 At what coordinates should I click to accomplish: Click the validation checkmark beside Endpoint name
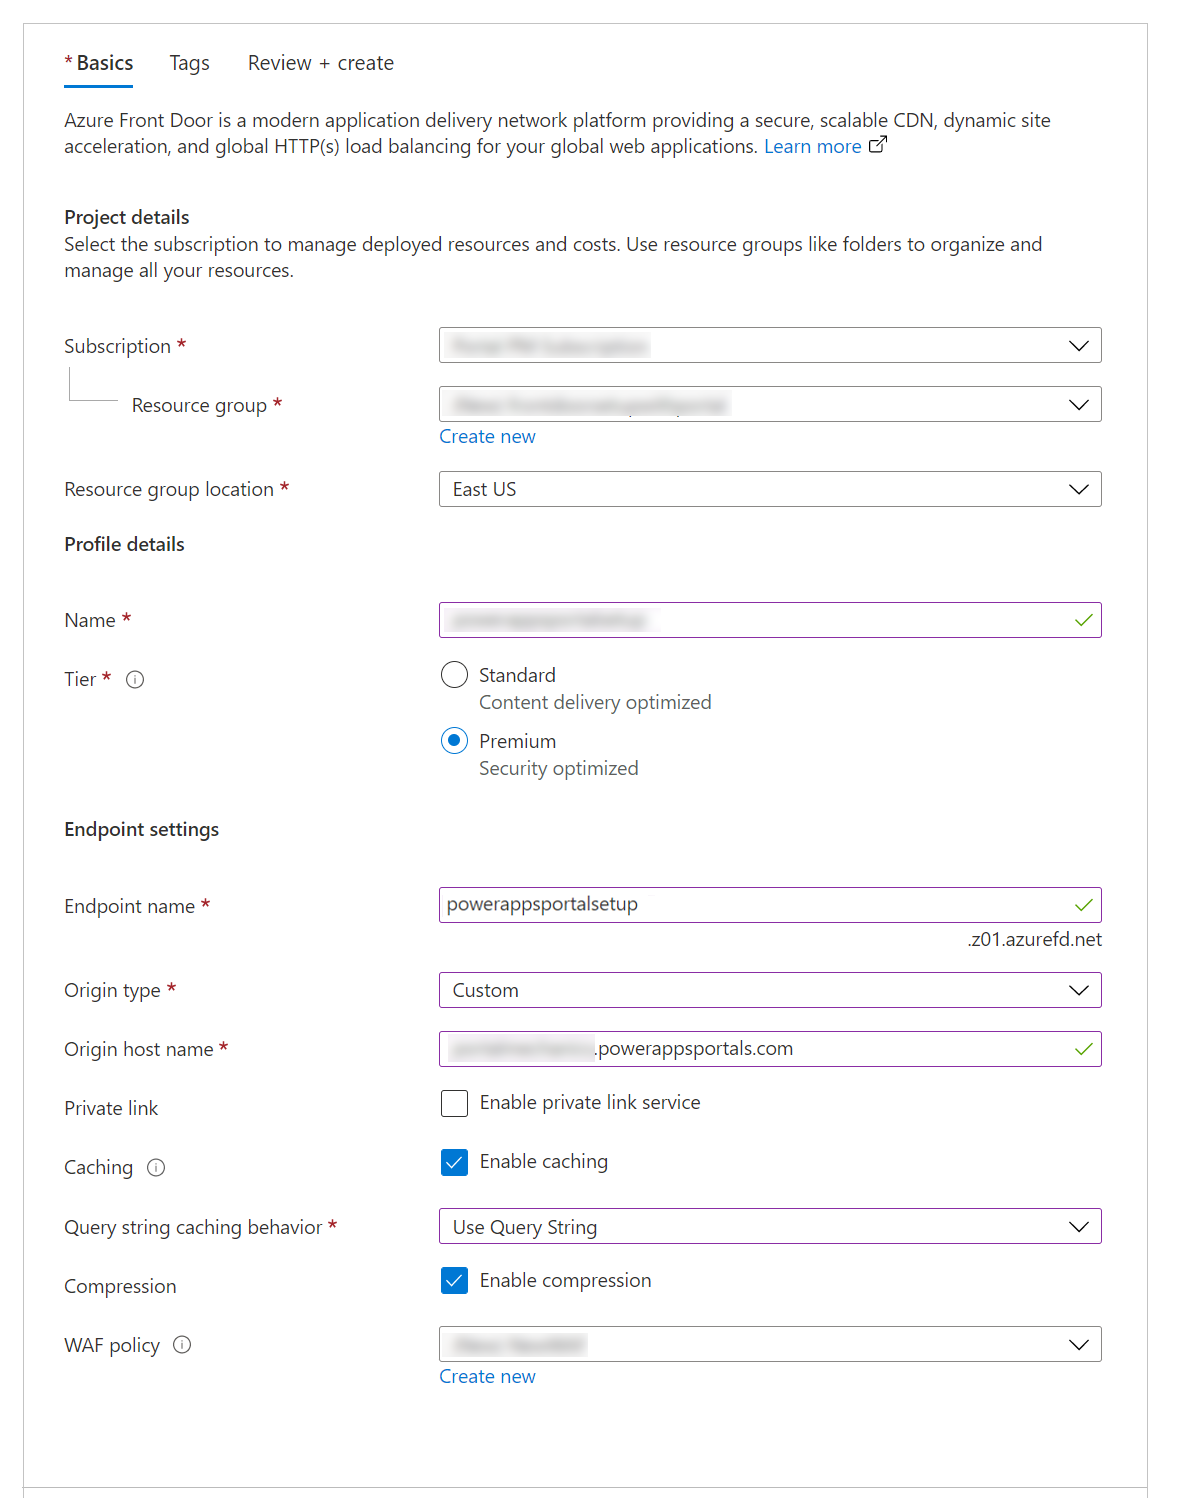pyautogui.click(x=1083, y=905)
